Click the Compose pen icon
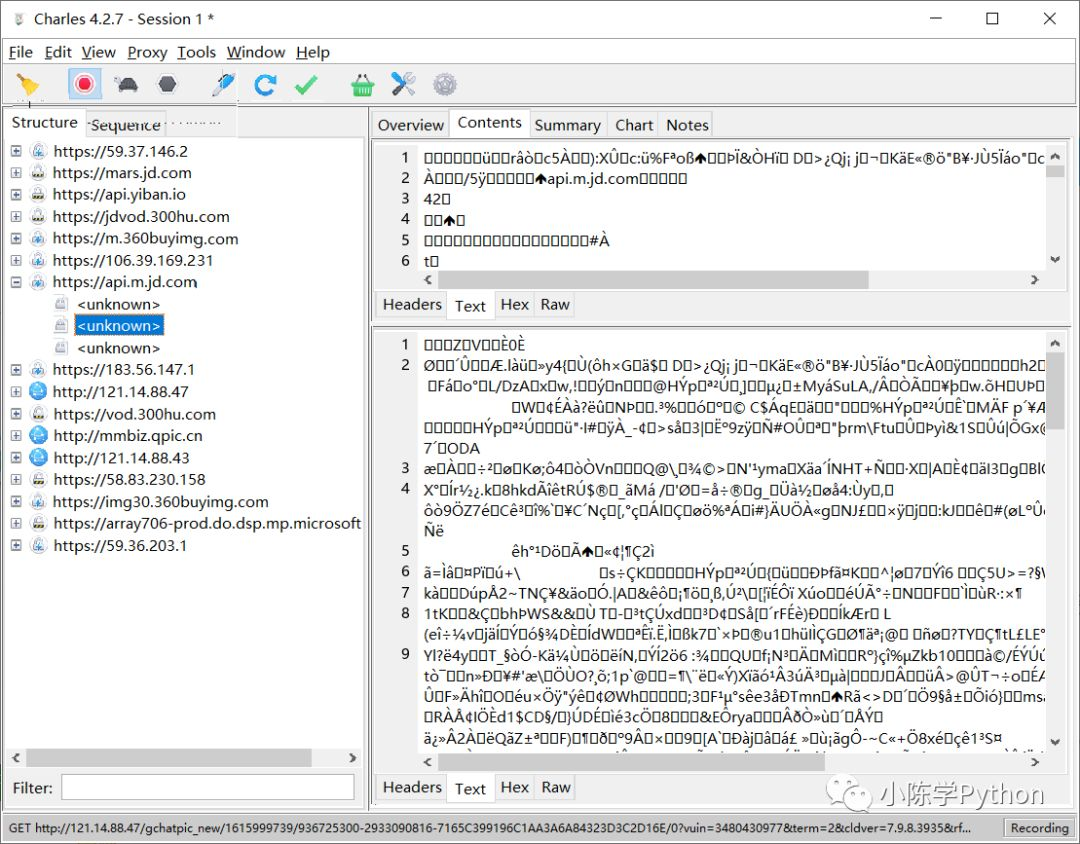Viewport: 1080px width, 844px height. [x=223, y=84]
